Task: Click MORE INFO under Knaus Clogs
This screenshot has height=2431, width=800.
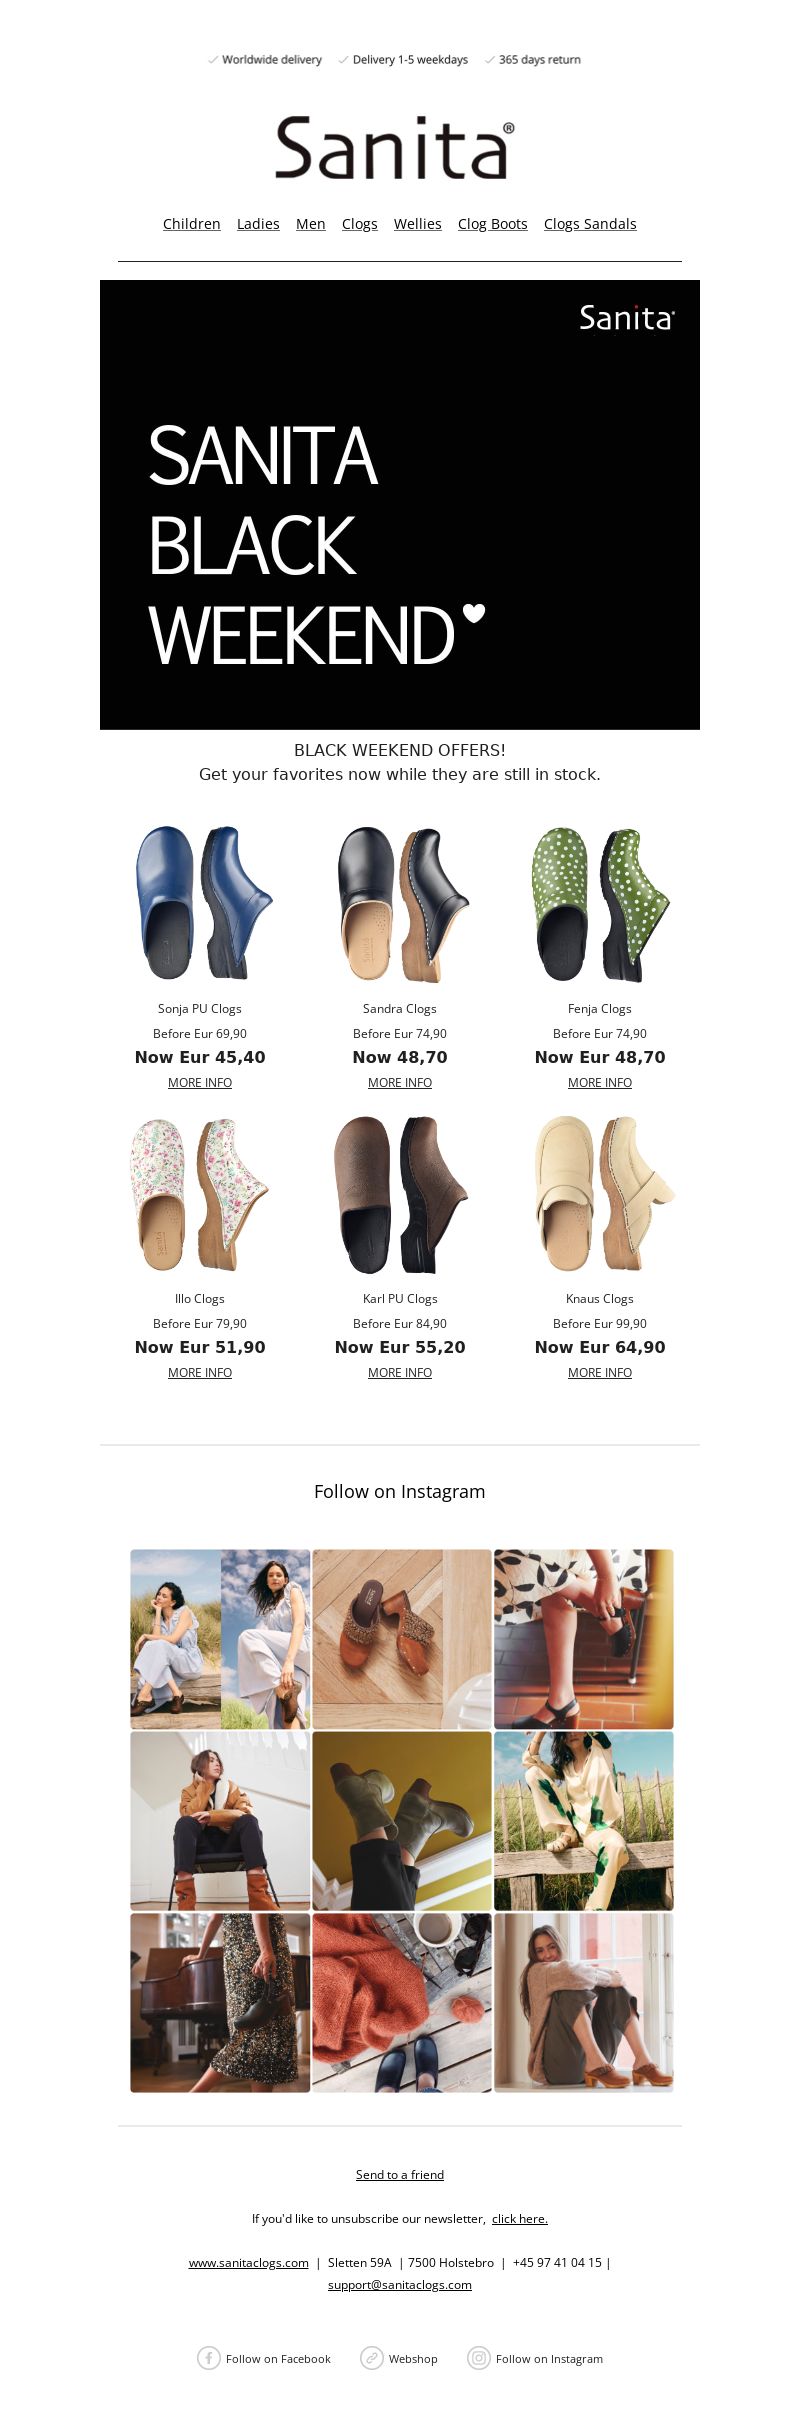Action: pyautogui.click(x=600, y=1373)
